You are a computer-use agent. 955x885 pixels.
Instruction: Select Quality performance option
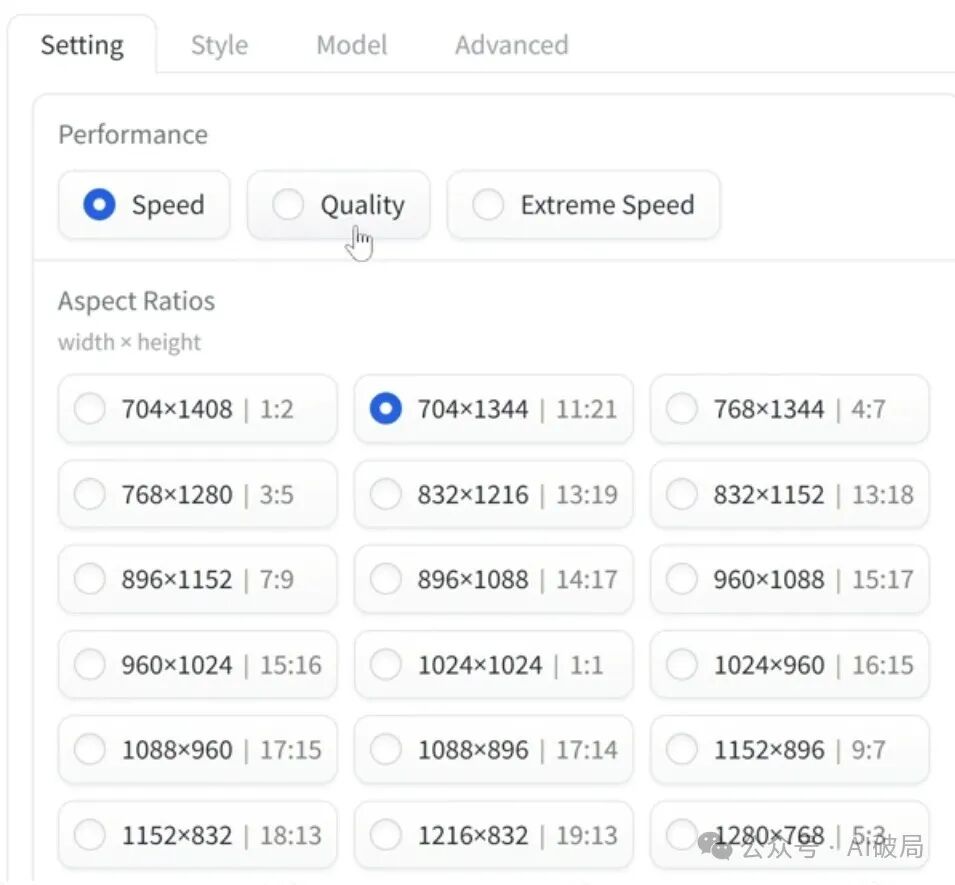pos(339,205)
